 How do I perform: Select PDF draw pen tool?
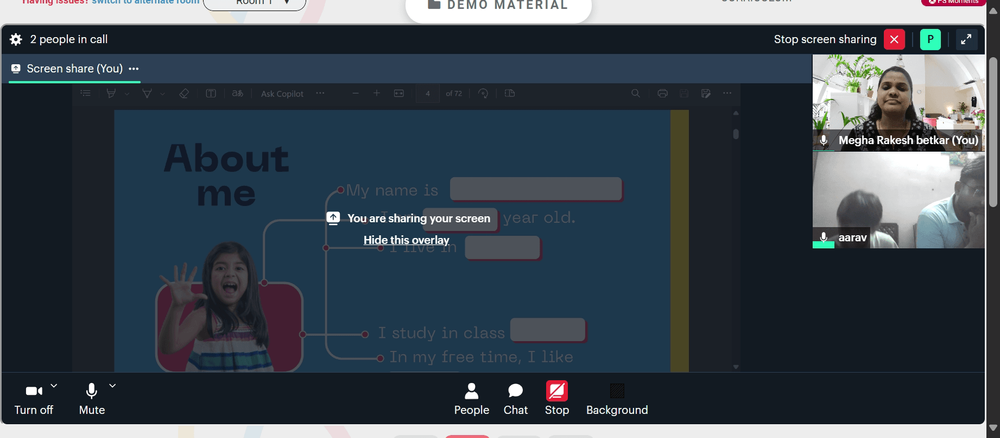point(147,94)
